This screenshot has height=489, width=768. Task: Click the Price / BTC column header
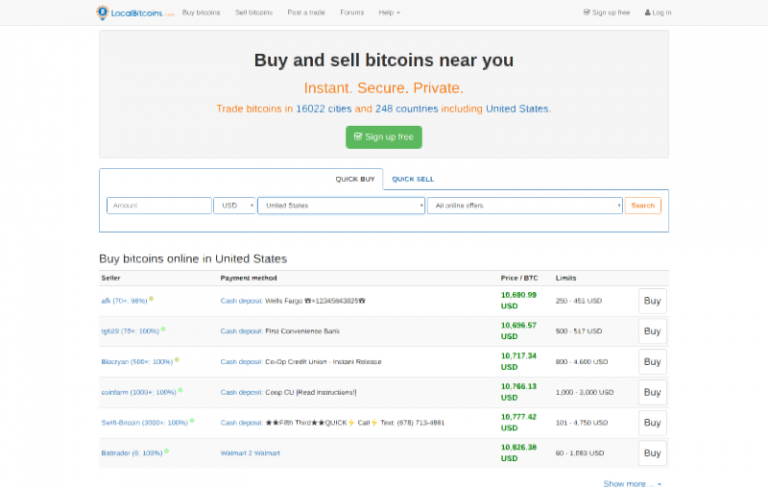[519, 278]
